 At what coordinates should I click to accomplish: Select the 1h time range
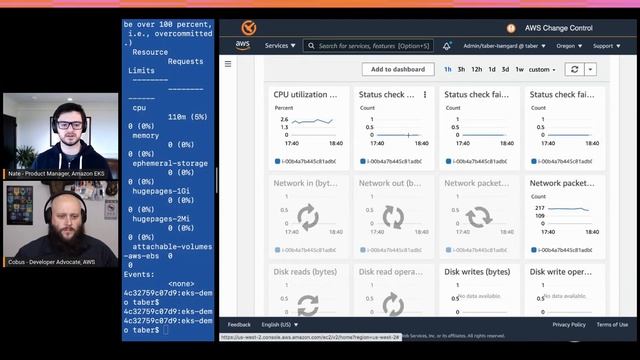click(x=448, y=69)
